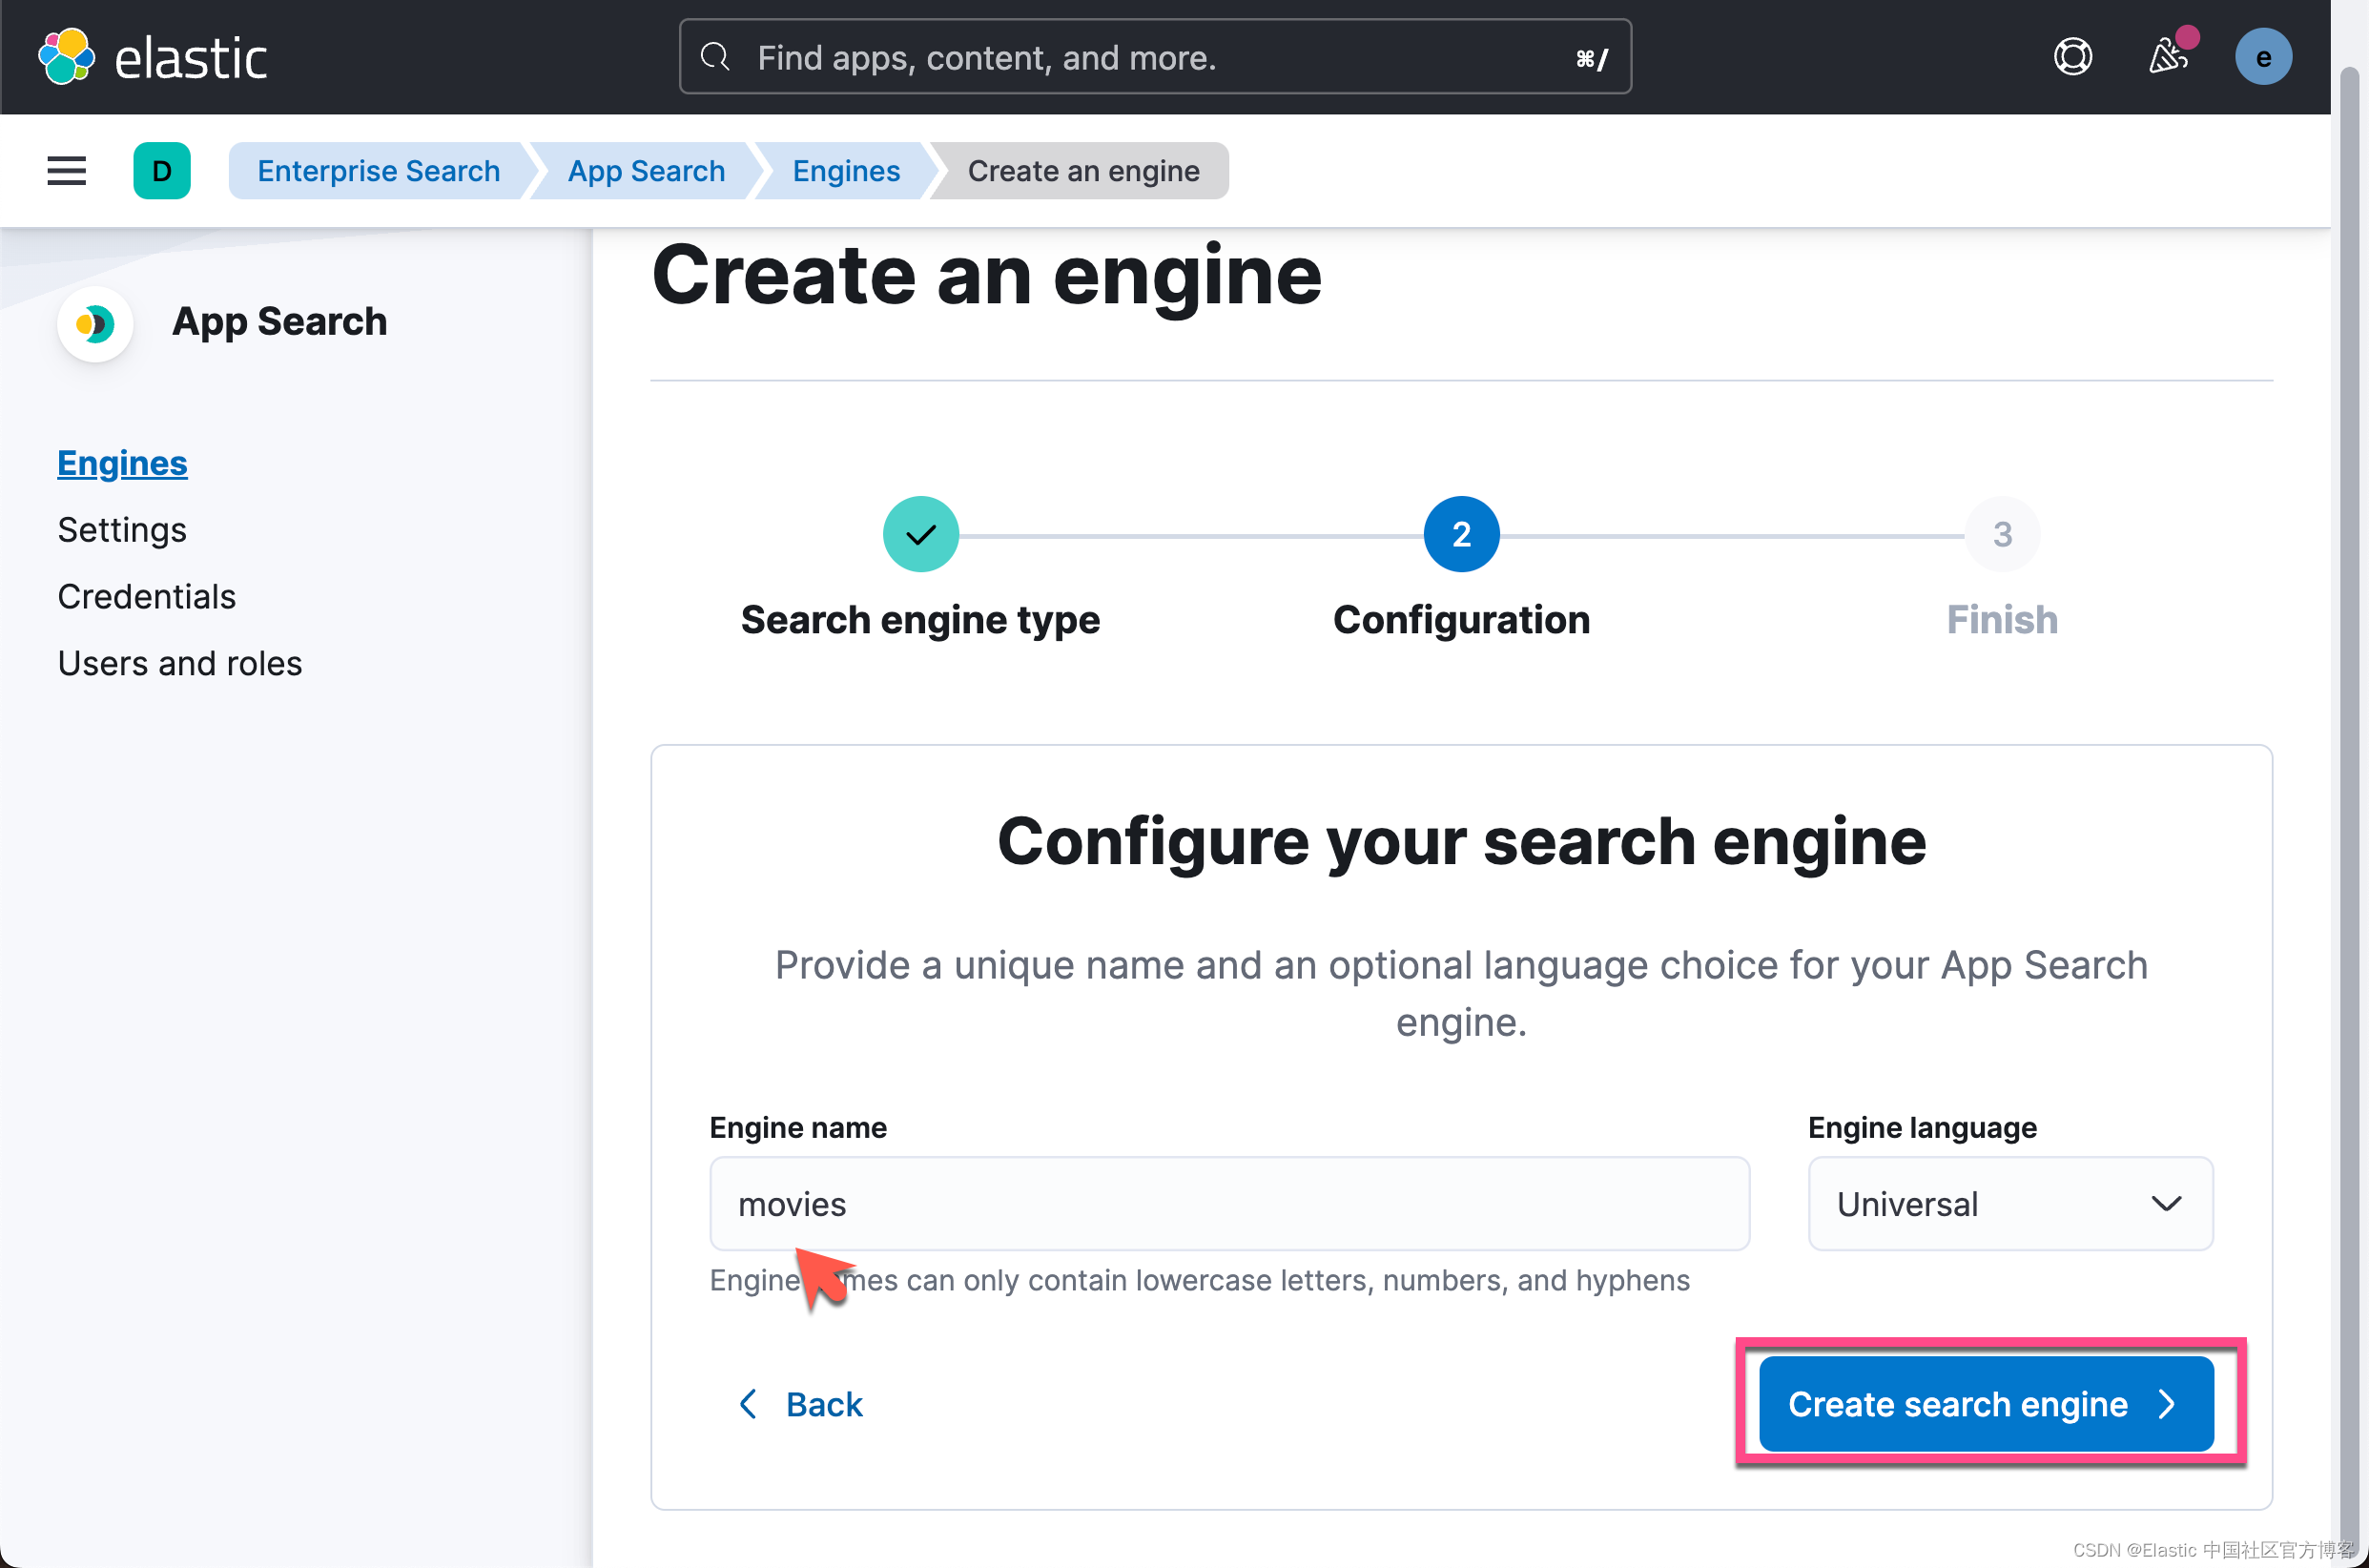2369x1568 pixels.
Task: Open the Engine language dropdown
Action: tap(2010, 1204)
